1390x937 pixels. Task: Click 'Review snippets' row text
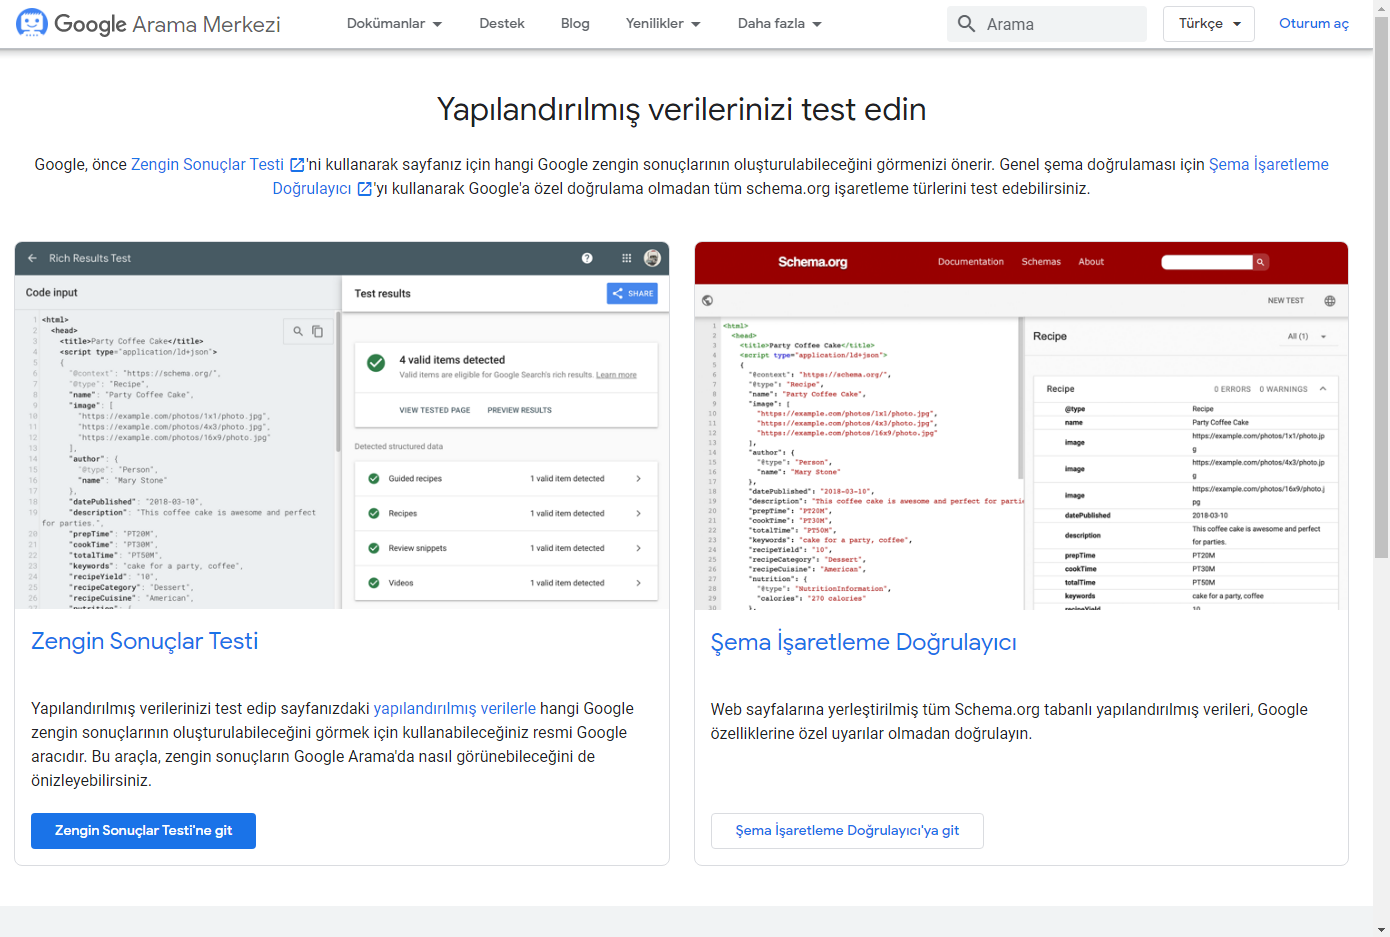[418, 548]
